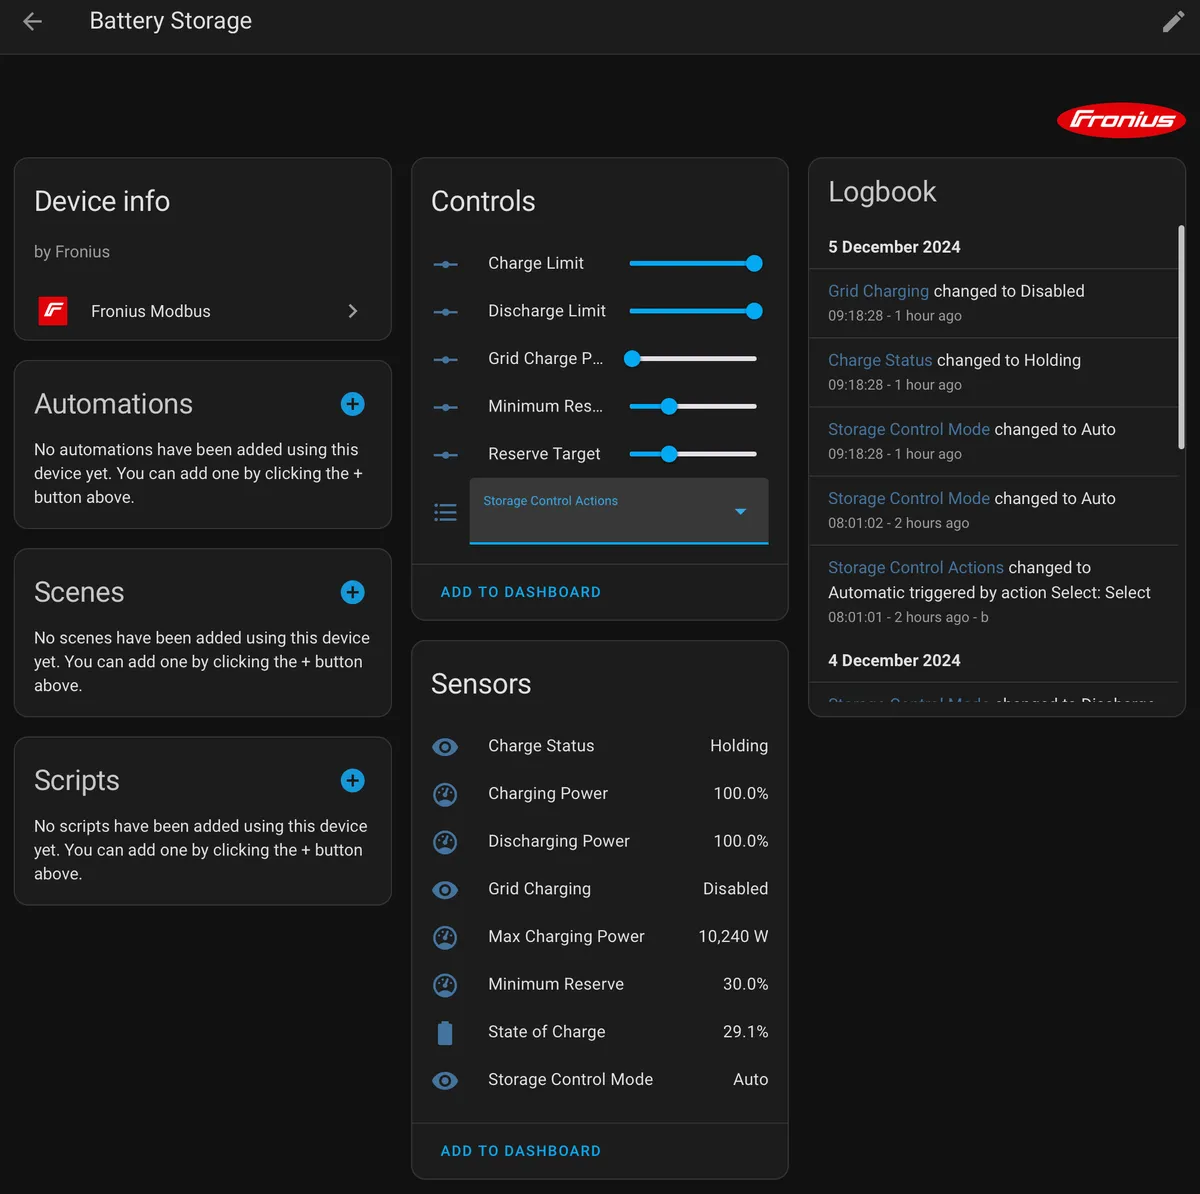This screenshot has width=1200, height=1194.
Task: Click the Max Charging Power value 10,240 W
Action: 733,937
